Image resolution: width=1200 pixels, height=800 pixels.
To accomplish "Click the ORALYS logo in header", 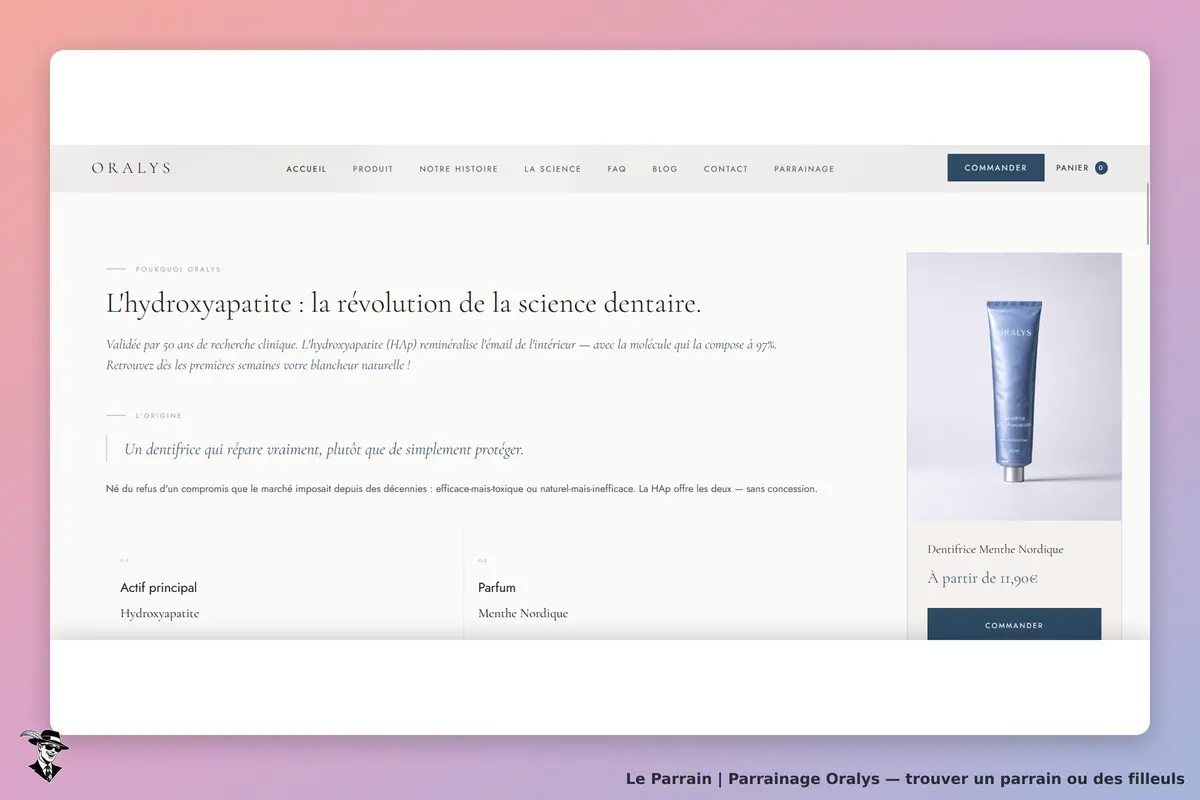I will 131,168.
